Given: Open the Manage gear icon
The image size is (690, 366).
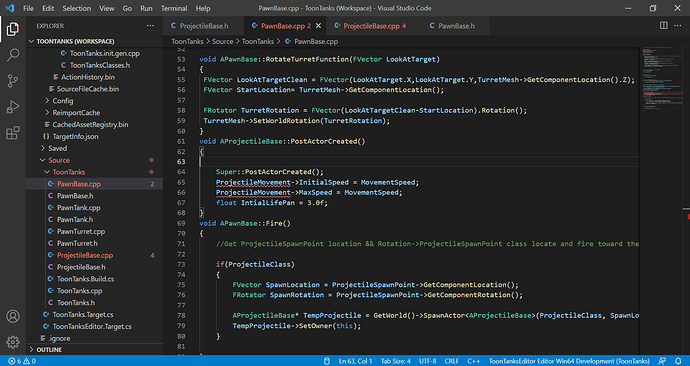Looking at the screenshot, I should click(13, 342).
